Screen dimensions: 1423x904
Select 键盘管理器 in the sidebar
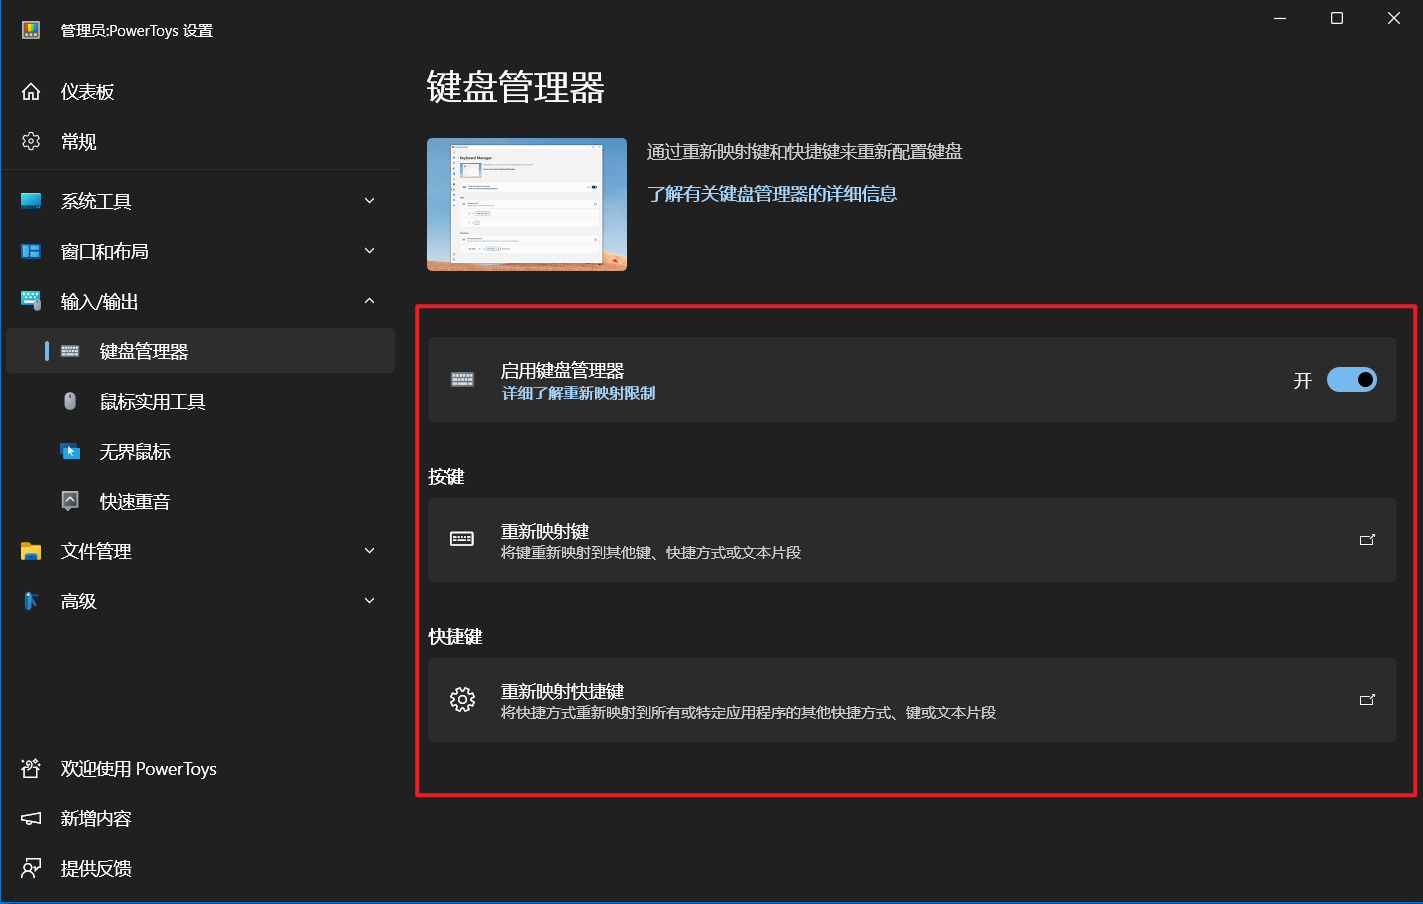144,352
